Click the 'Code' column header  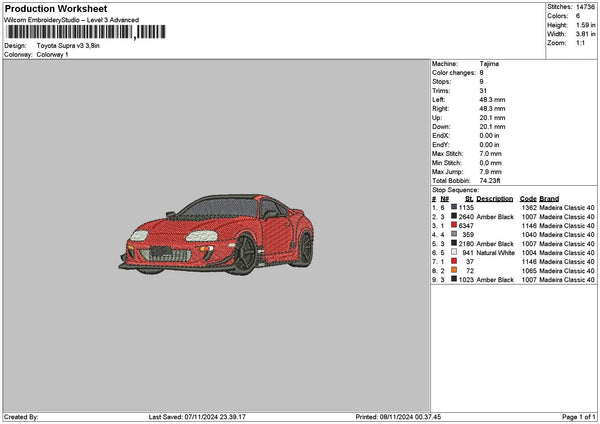pos(528,199)
